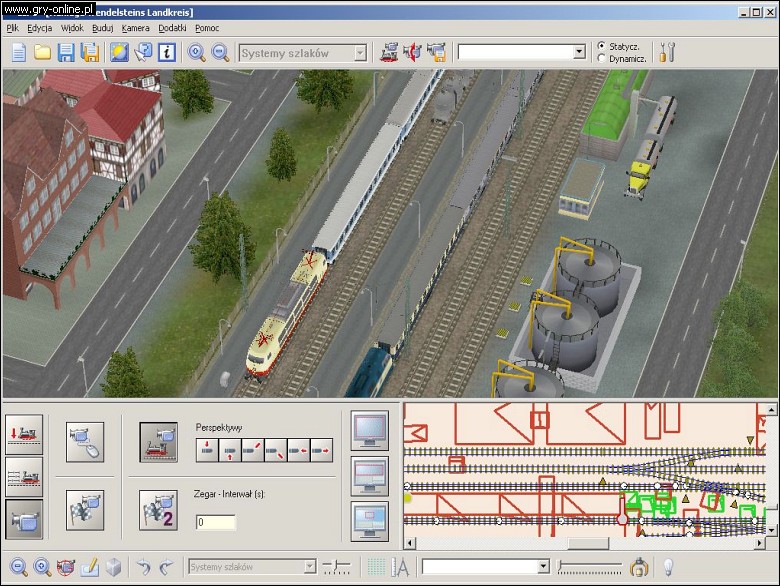Choose perspective with red right-pointing arrow
This screenshot has height=586, width=780.
tap(321, 450)
